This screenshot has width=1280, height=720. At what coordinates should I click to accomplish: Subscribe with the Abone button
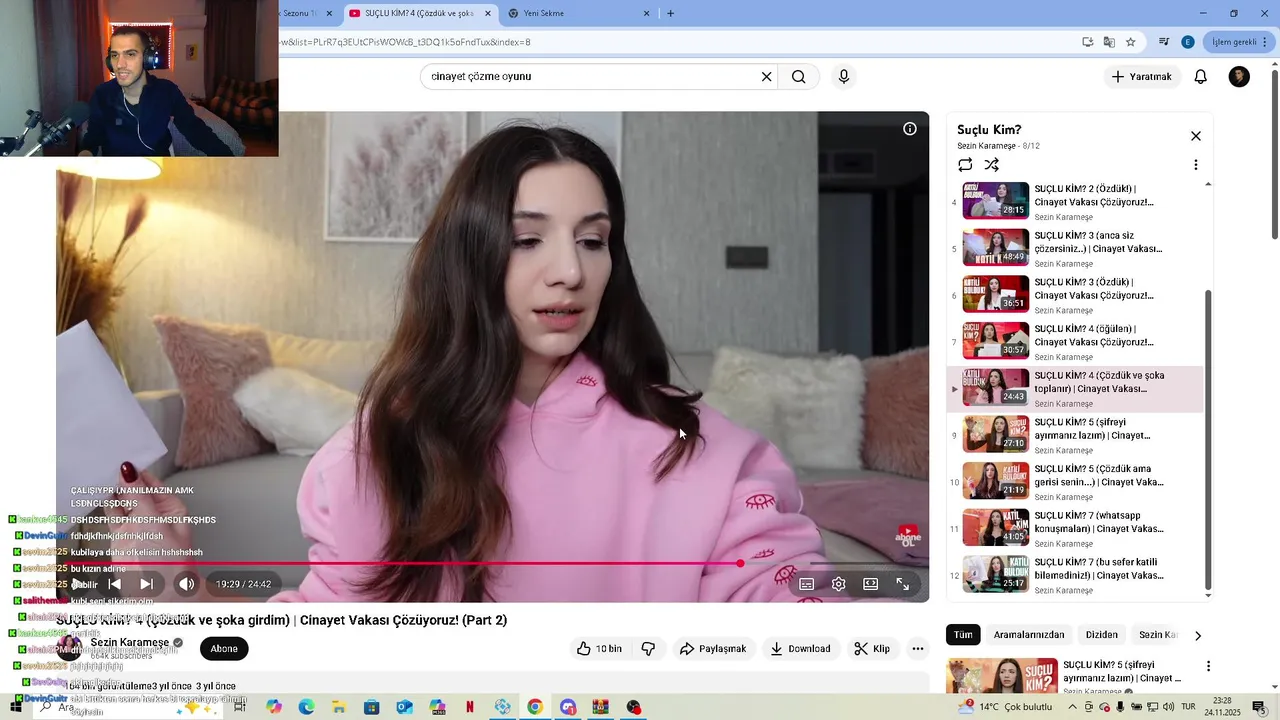click(224, 649)
